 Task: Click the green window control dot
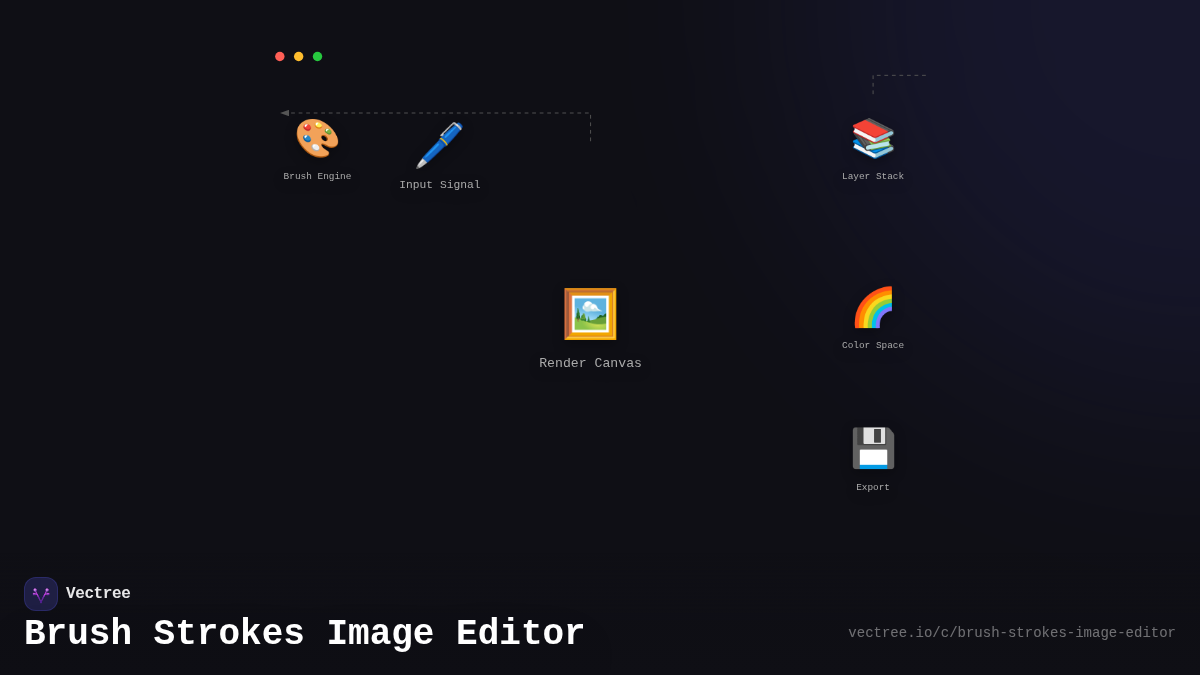pos(317,56)
